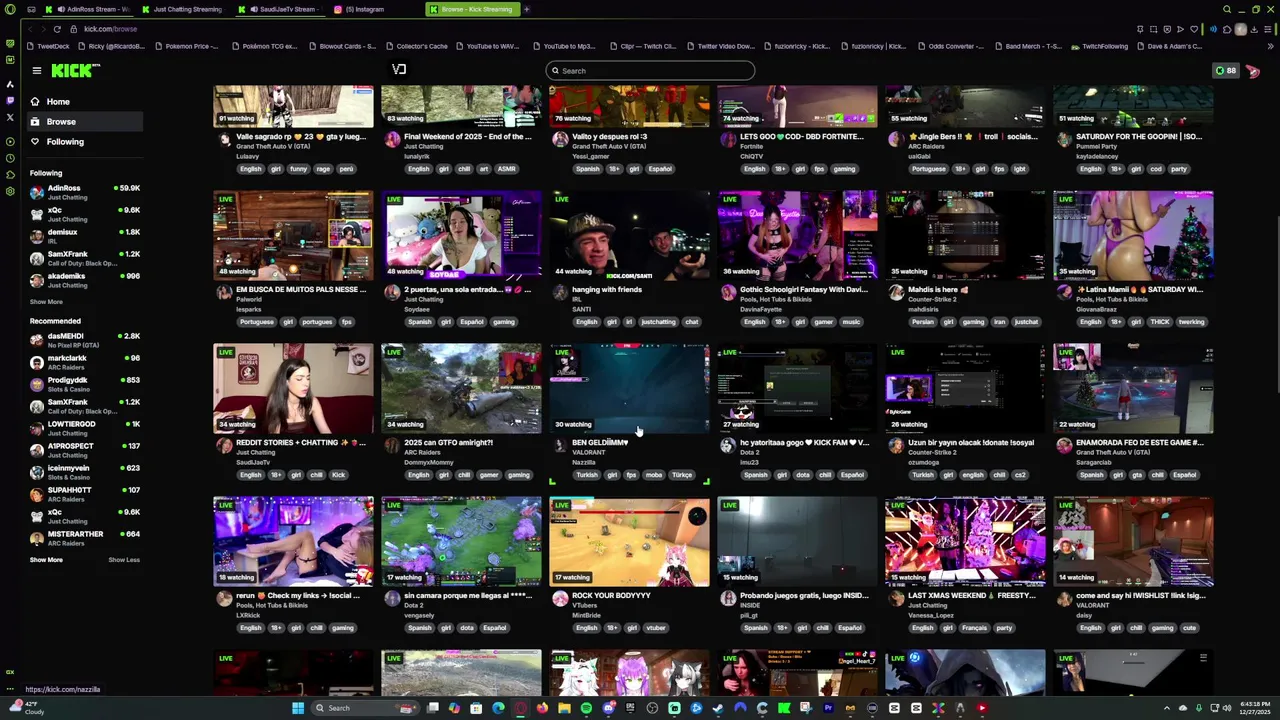Click twerking tag under Latina Mamii stream
1280x720 pixels.
(x=1191, y=322)
